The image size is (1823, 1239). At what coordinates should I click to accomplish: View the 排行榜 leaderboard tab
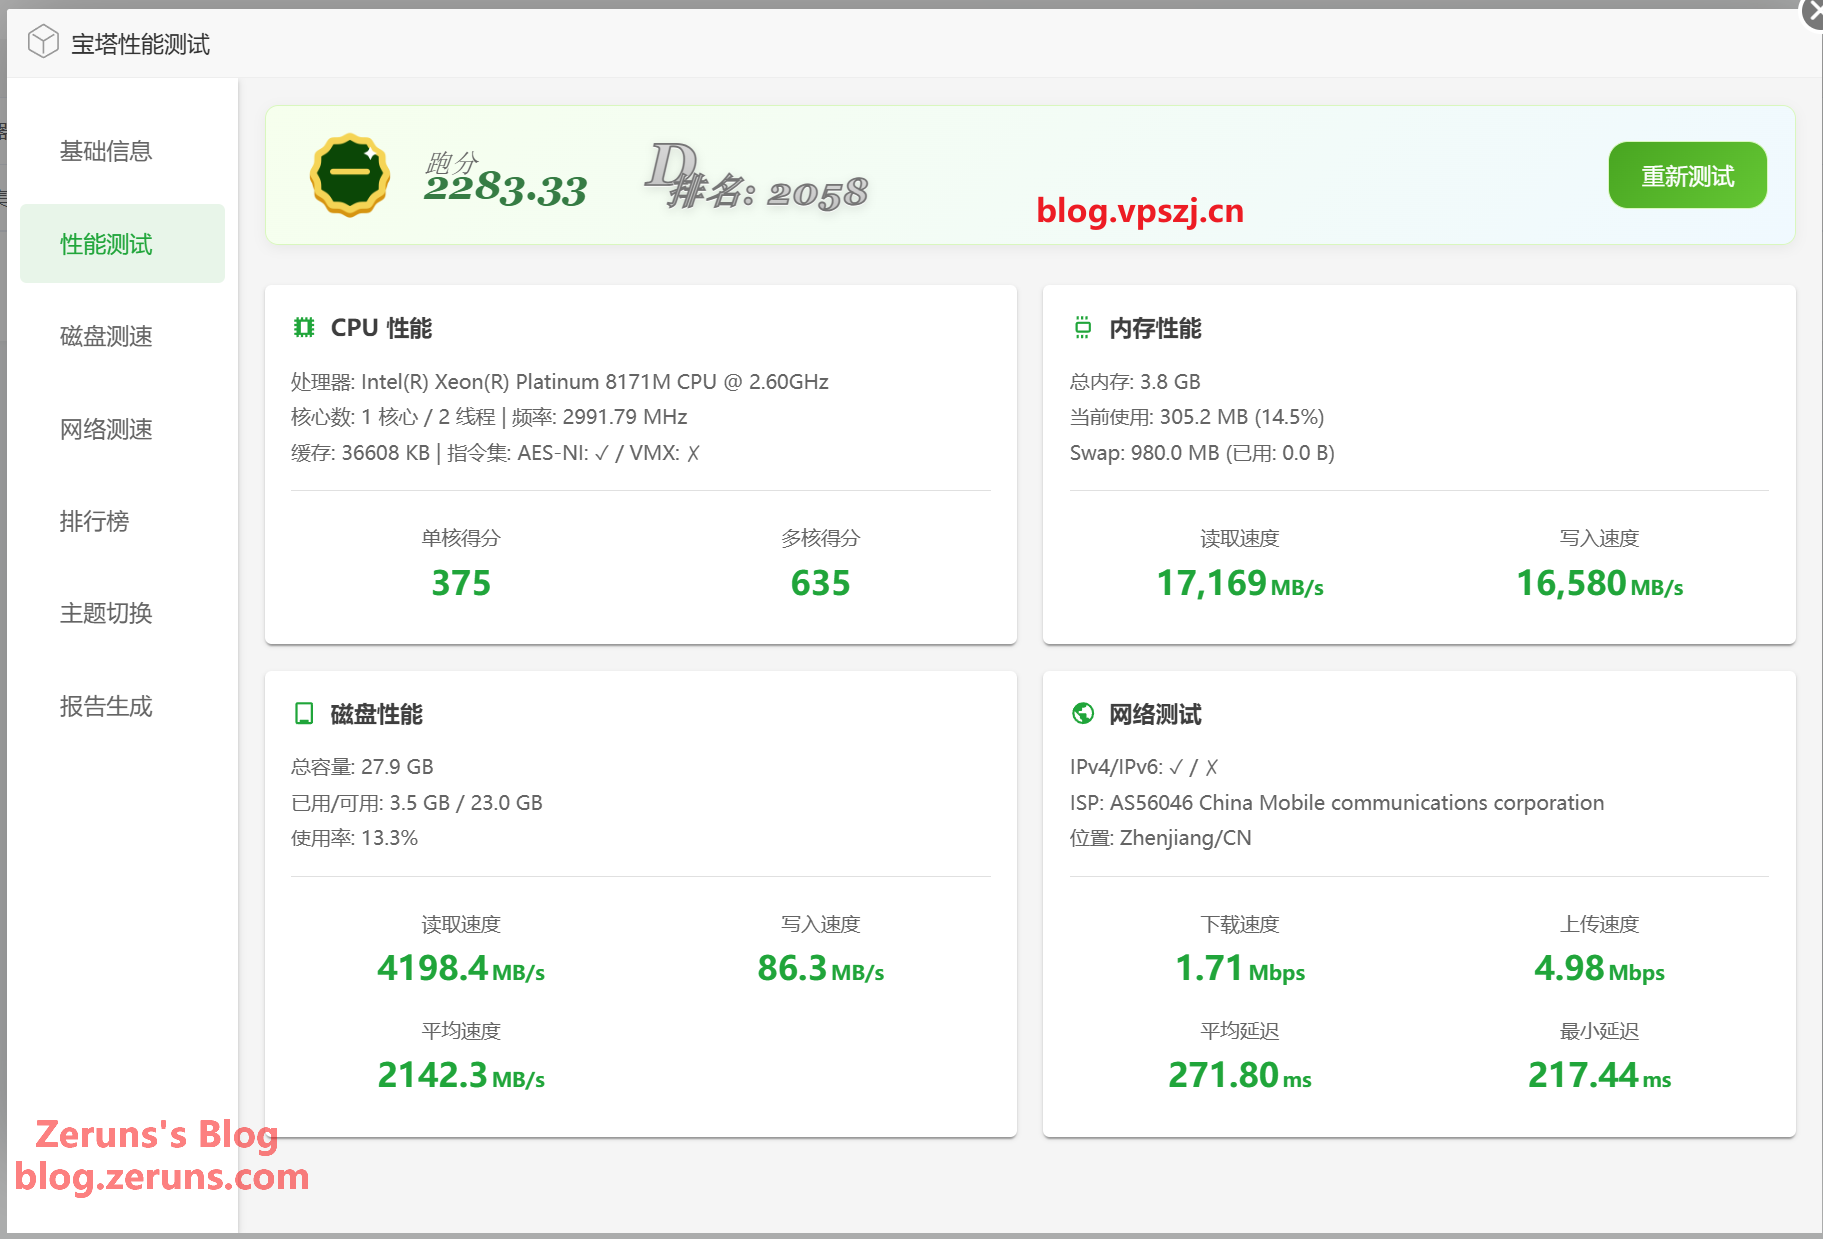[x=94, y=521]
